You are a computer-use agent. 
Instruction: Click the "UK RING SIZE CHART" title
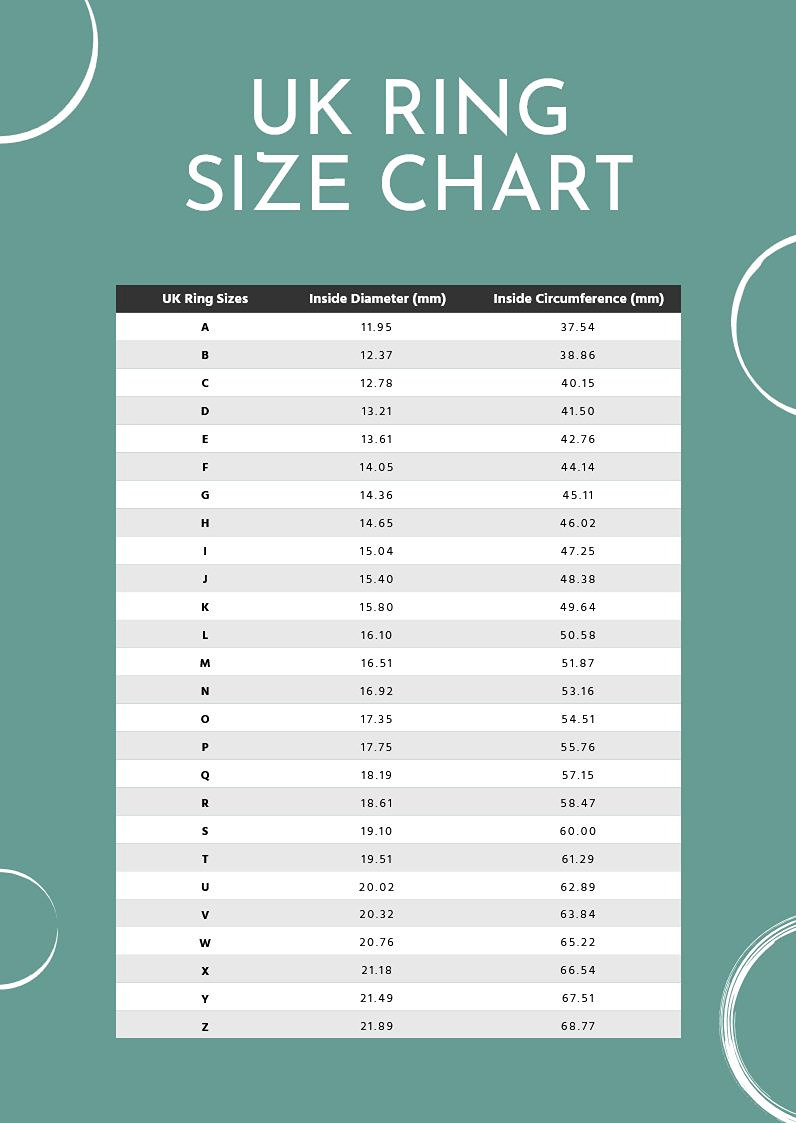409,145
